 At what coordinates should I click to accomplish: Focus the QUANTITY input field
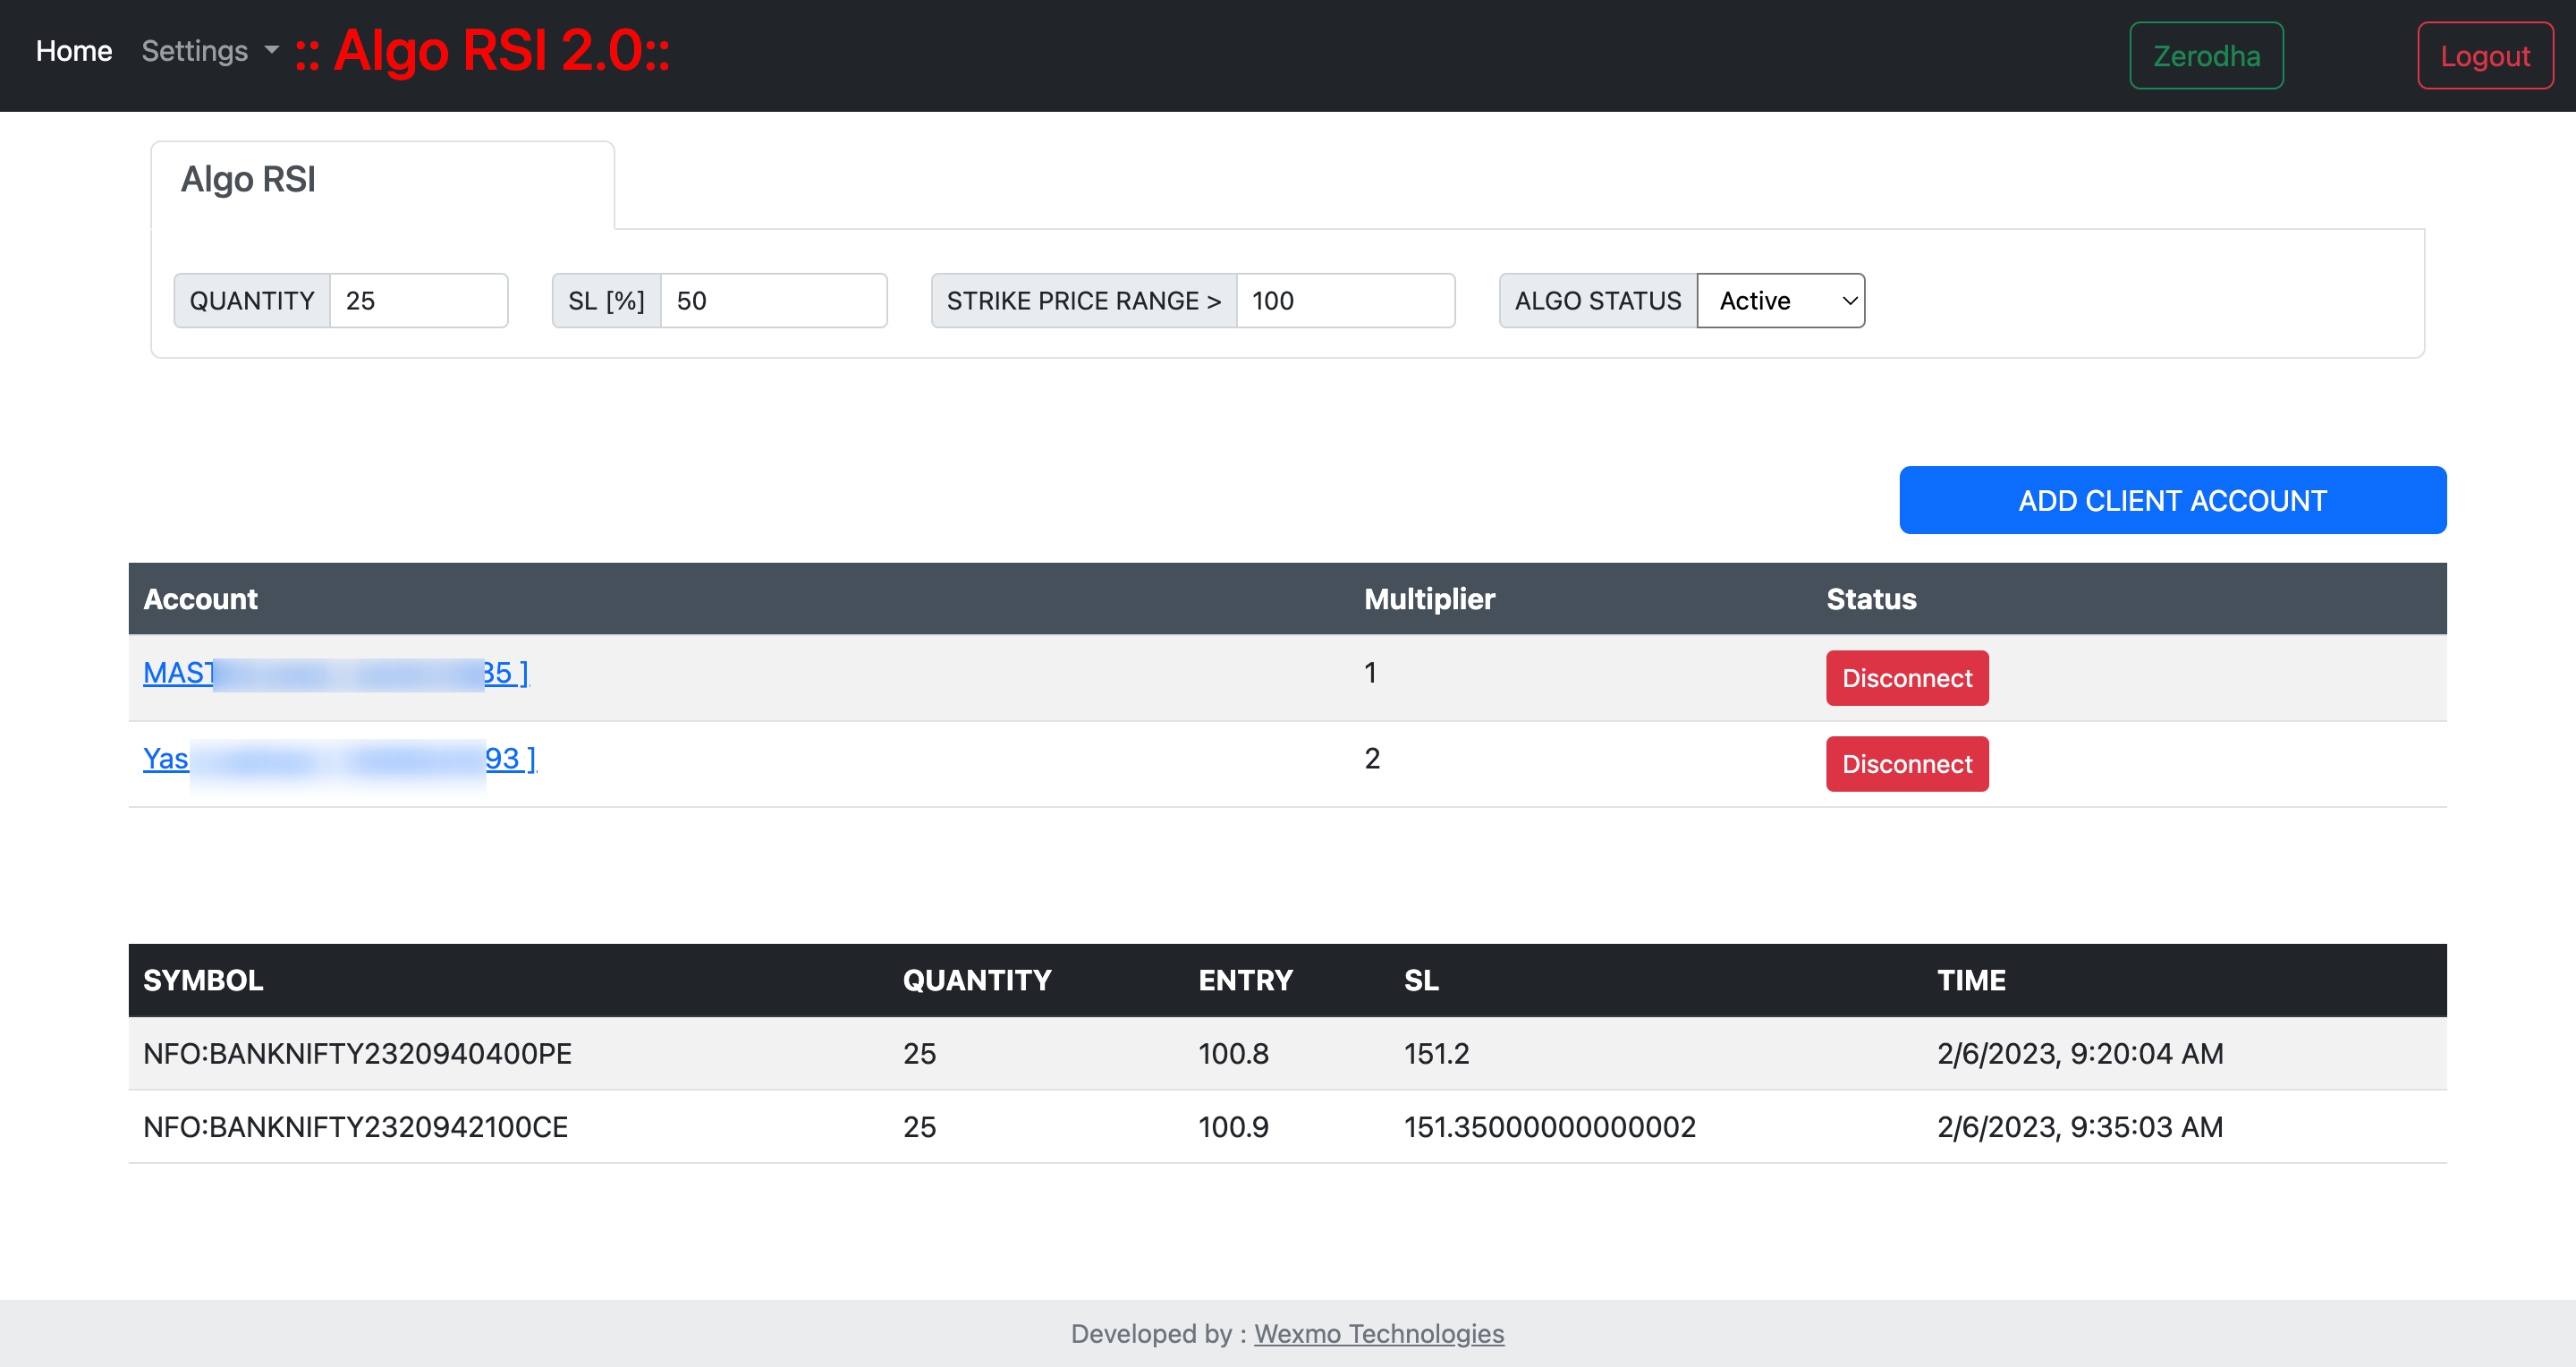click(418, 301)
